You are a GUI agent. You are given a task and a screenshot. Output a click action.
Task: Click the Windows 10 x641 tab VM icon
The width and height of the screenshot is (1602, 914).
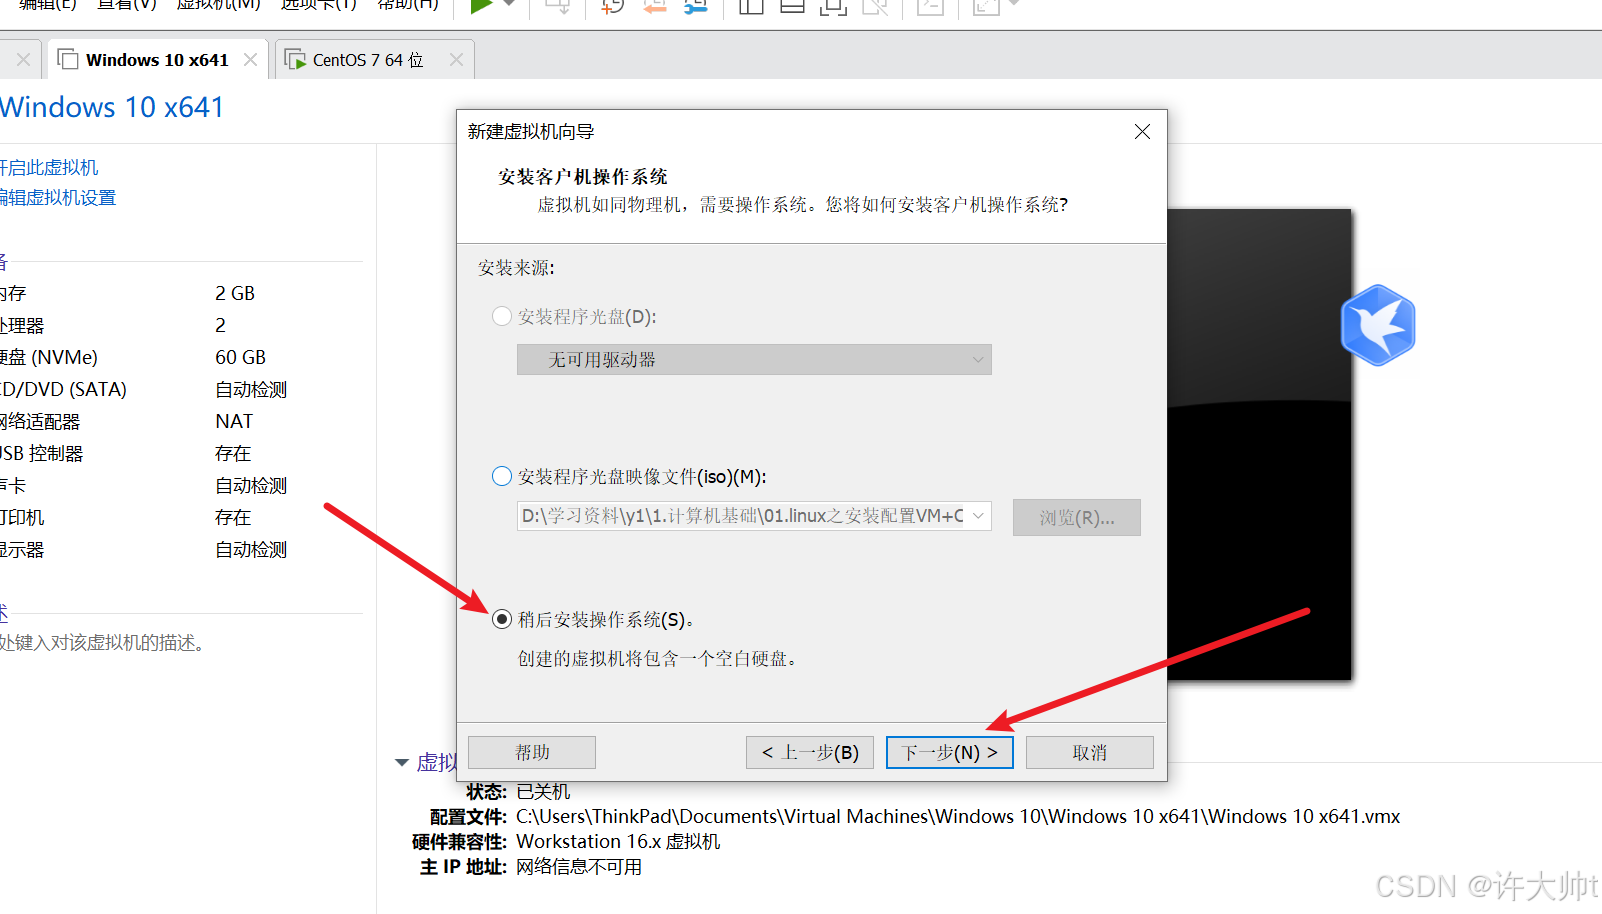coord(68,60)
